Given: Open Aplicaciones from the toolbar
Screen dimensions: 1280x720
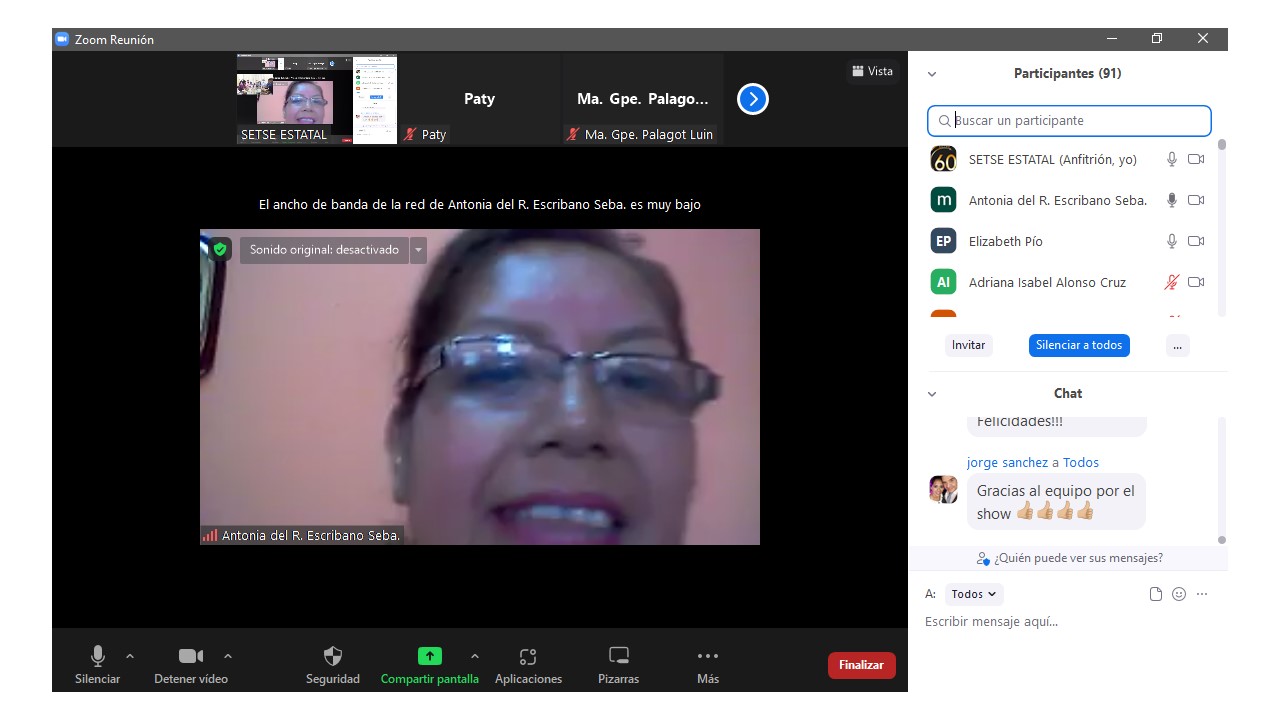Looking at the screenshot, I should pyautogui.click(x=528, y=657).
